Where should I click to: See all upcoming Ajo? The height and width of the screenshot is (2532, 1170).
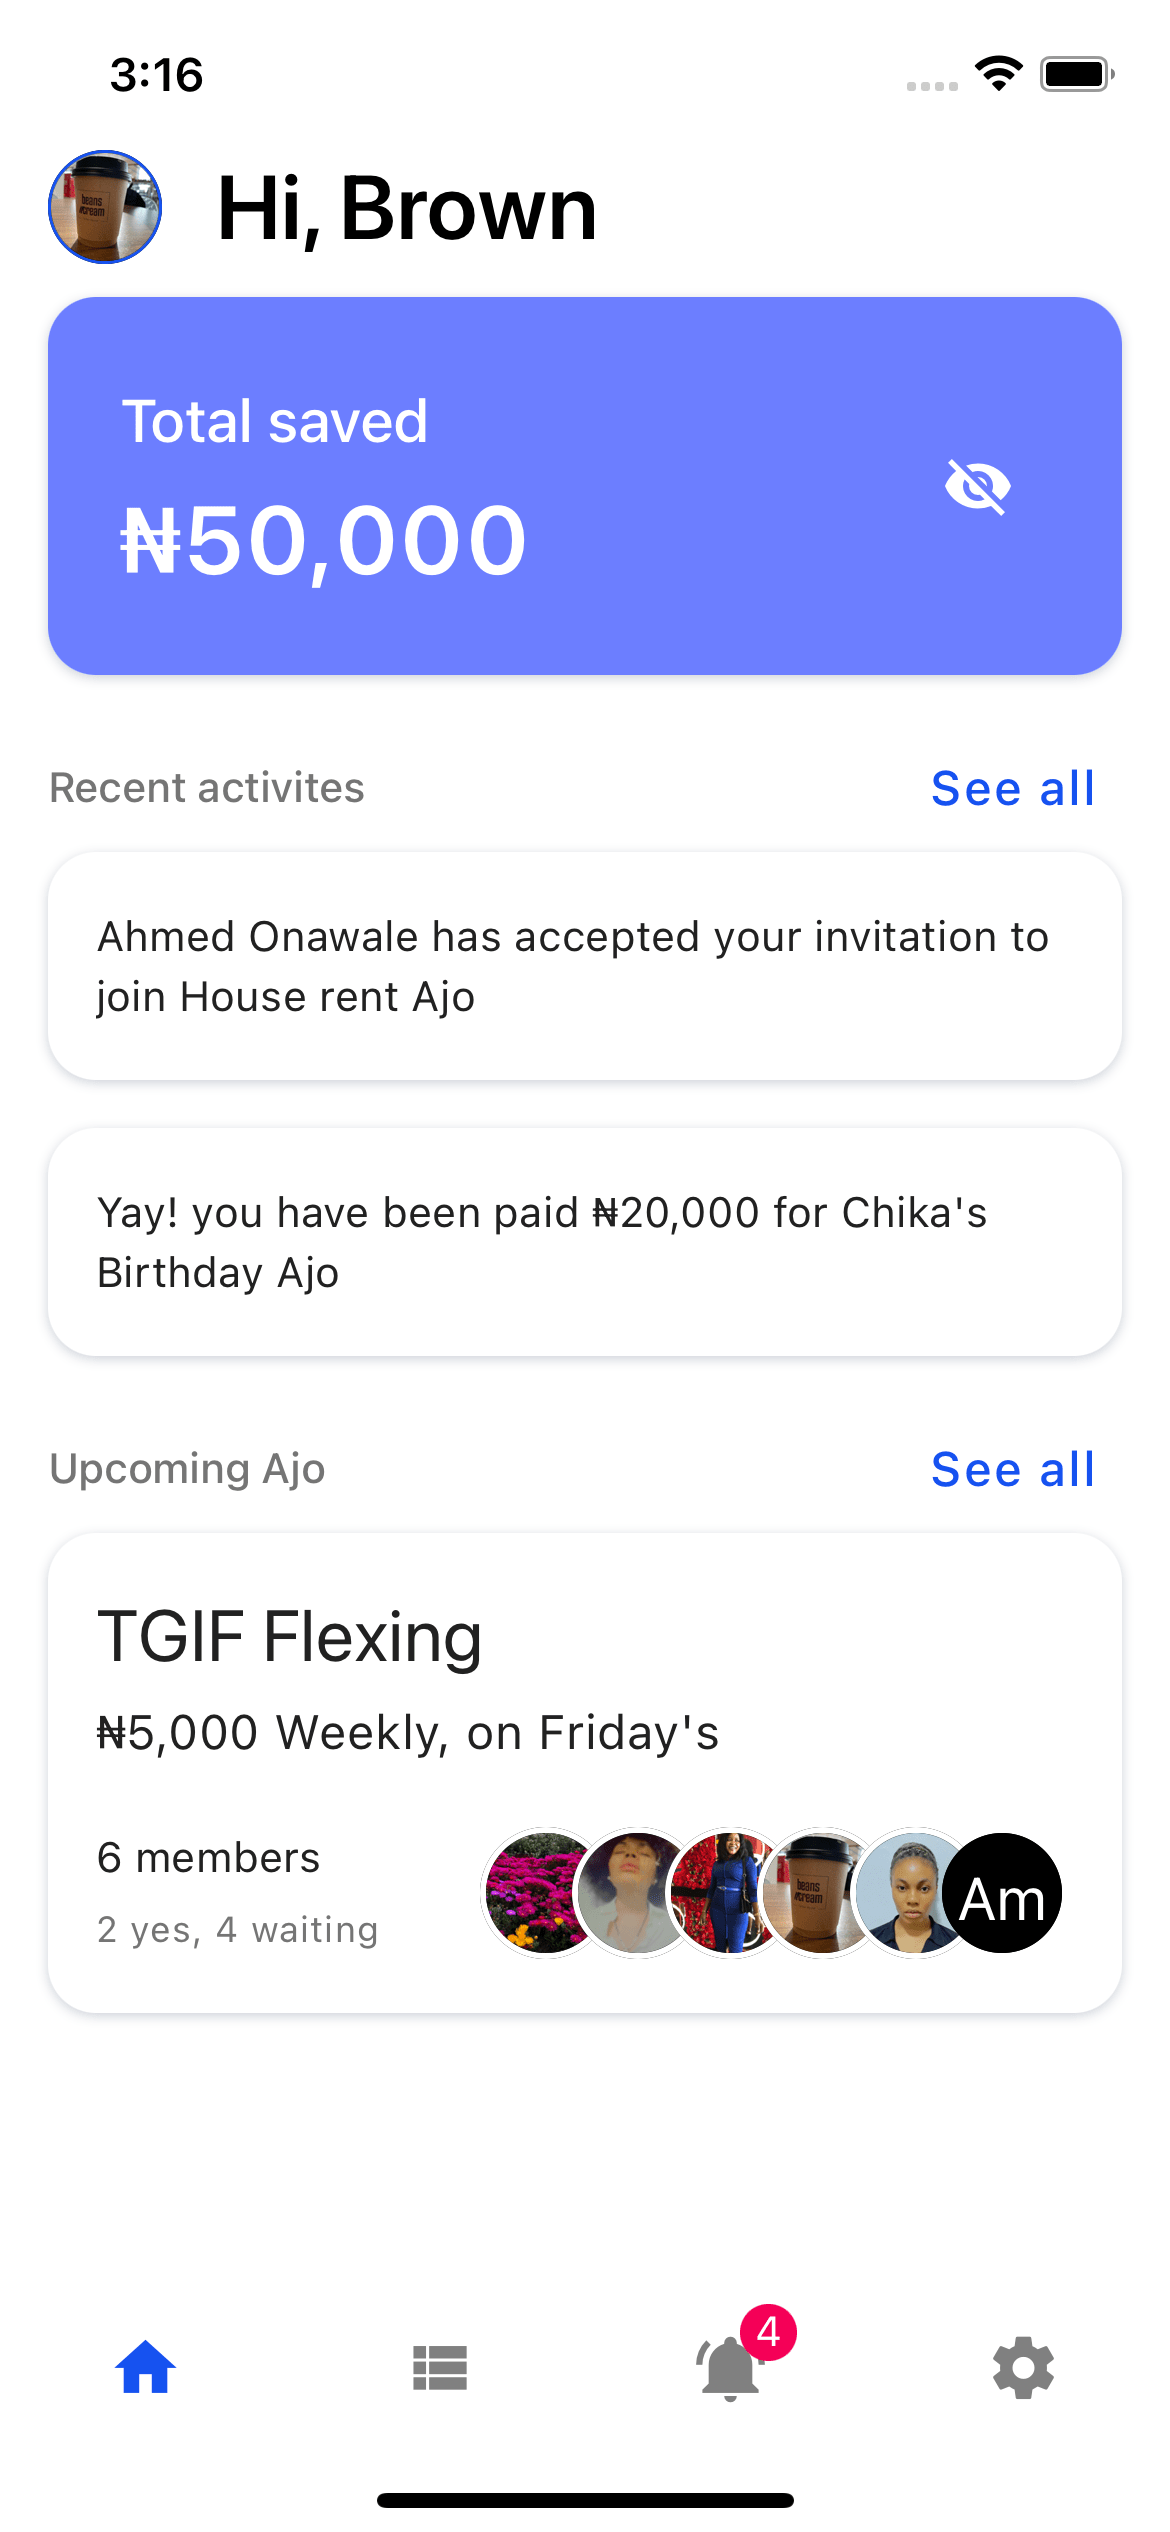pos(1012,1470)
